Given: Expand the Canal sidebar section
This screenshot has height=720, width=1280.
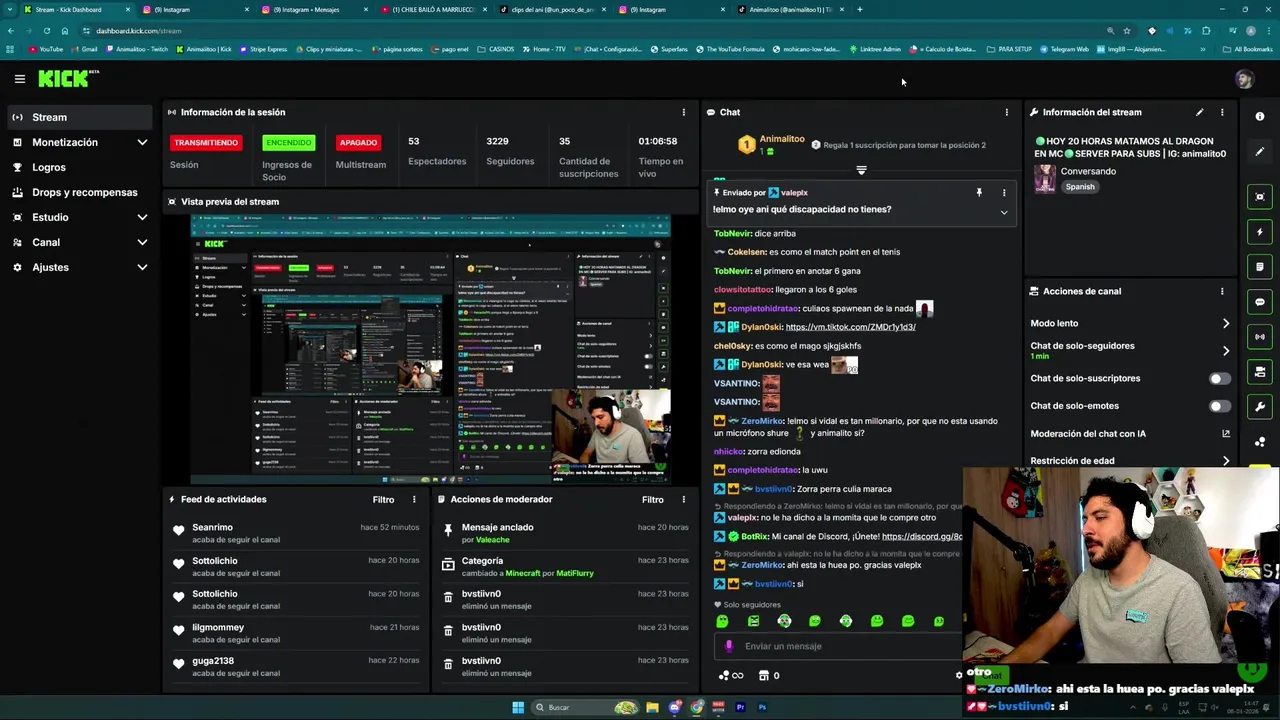Looking at the screenshot, I should click(142, 242).
